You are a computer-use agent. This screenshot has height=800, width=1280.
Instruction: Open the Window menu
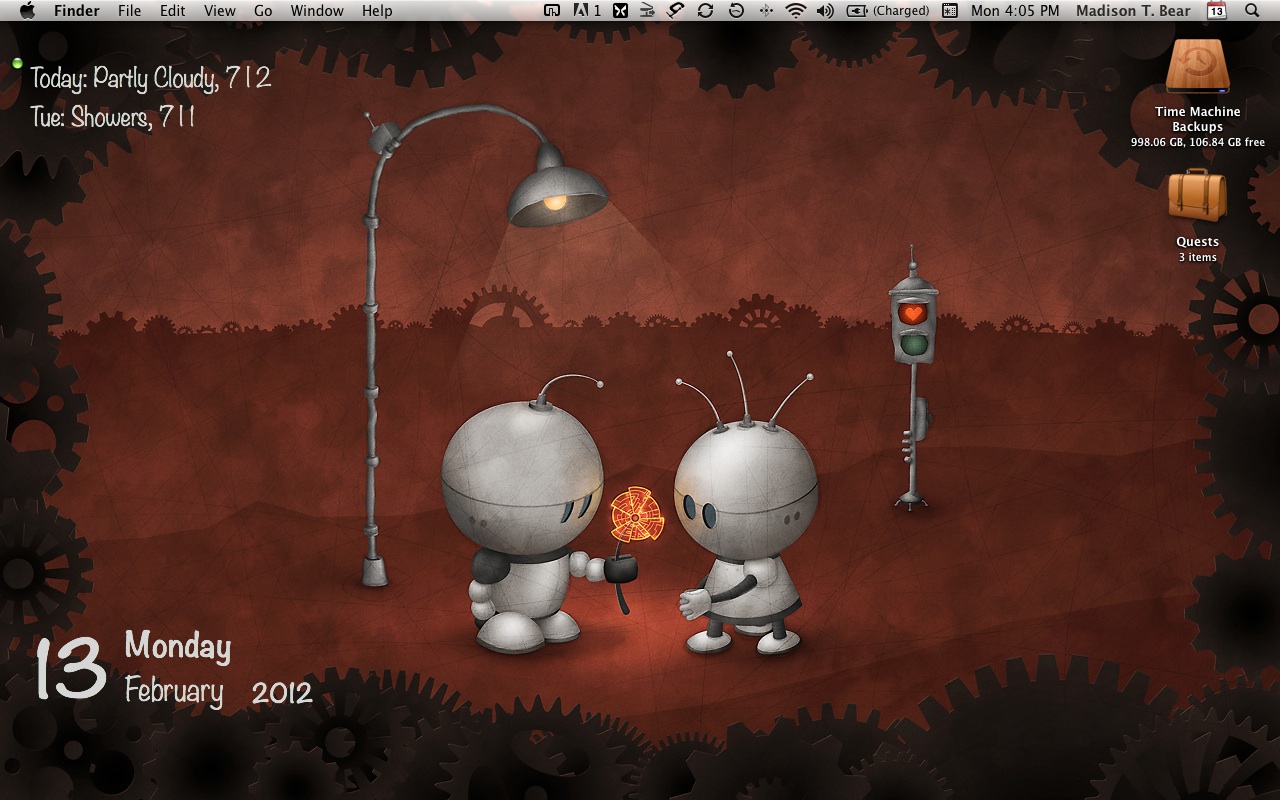317,10
